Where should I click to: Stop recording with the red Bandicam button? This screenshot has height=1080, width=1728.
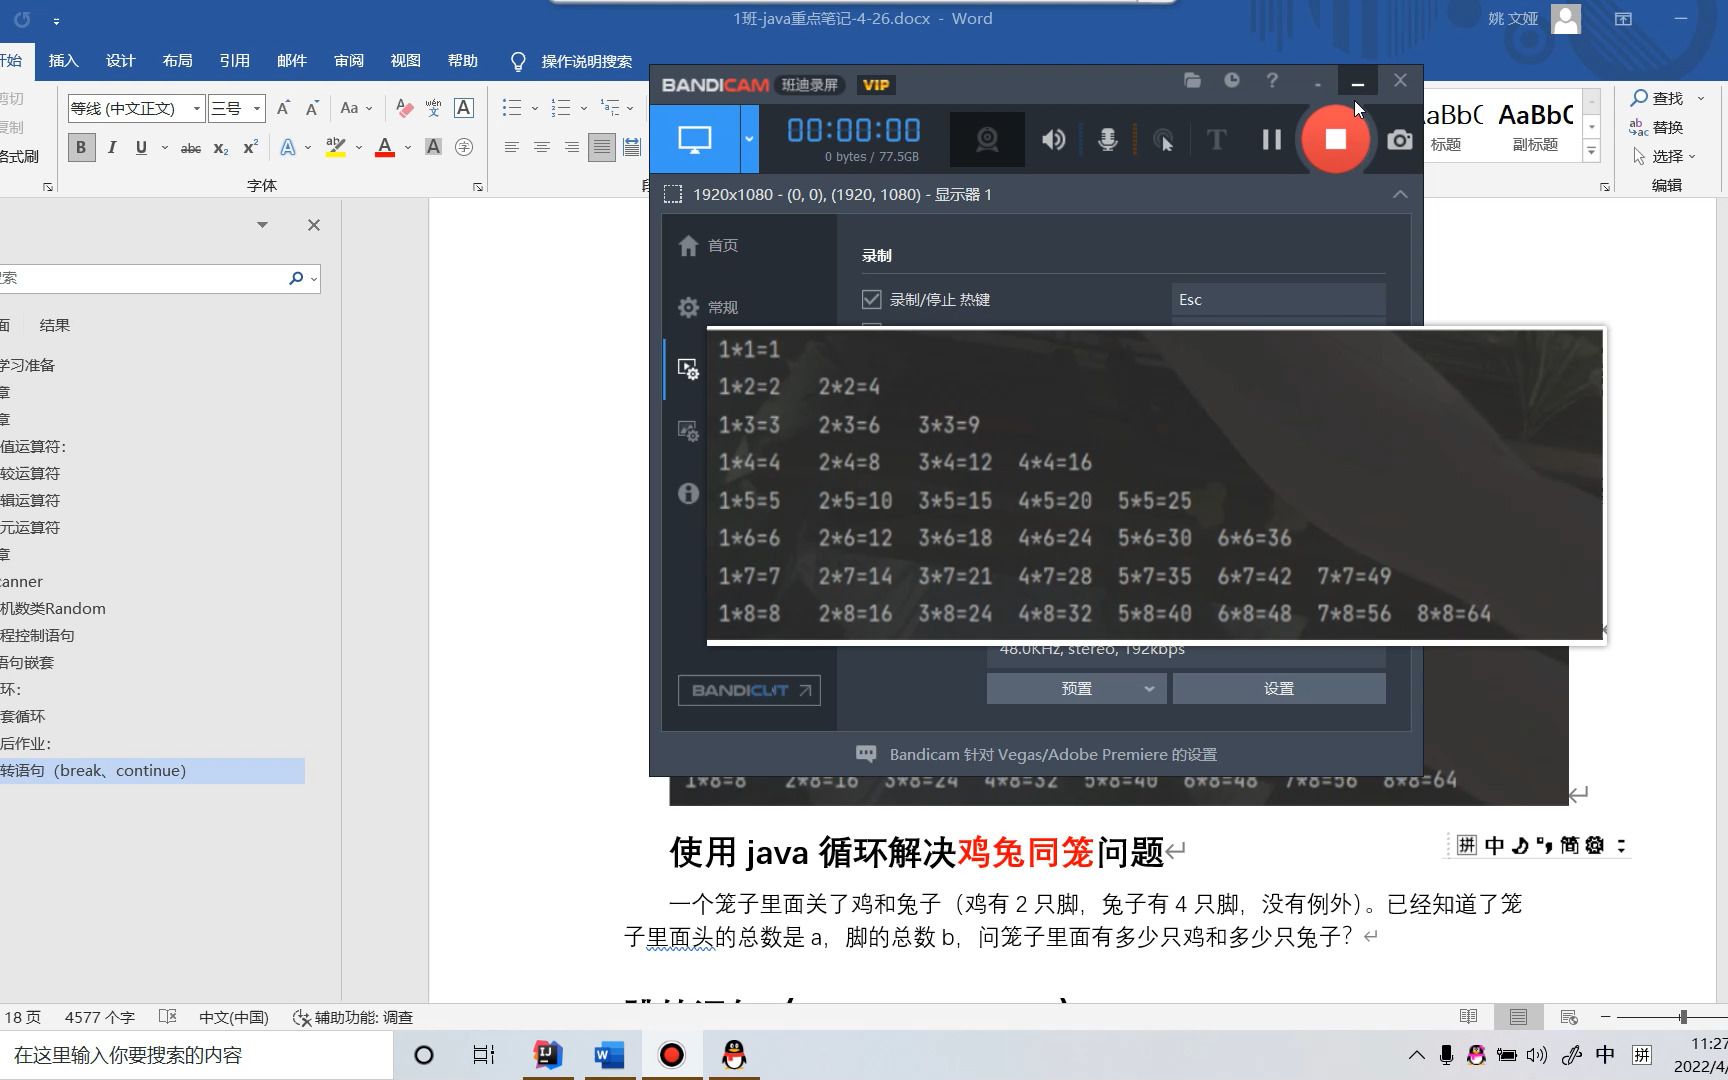point(1335,139)
